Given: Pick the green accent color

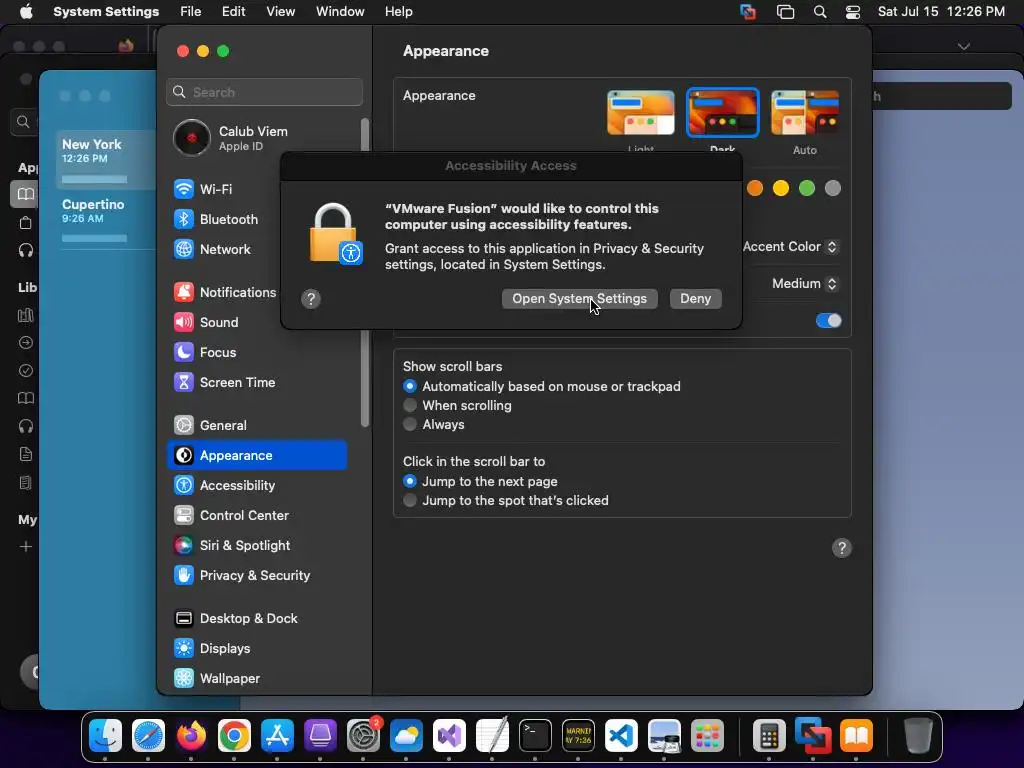Looking at the screenshot, I should [807, 189].
